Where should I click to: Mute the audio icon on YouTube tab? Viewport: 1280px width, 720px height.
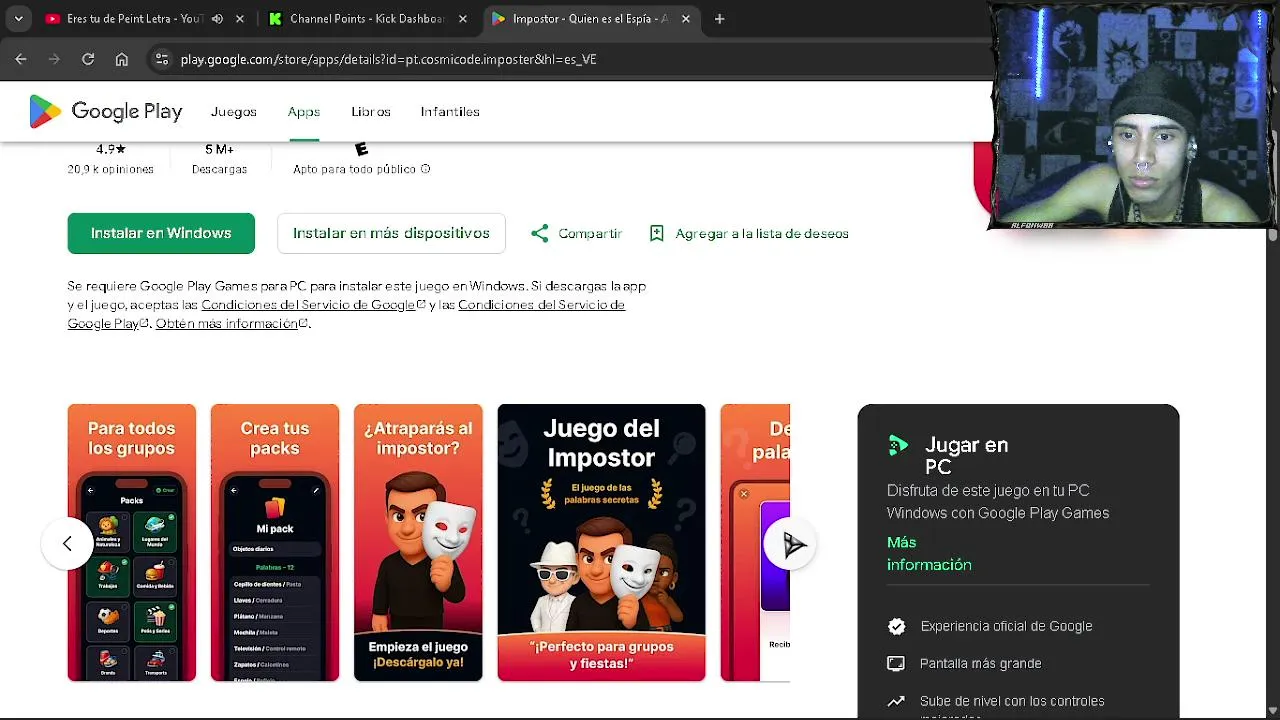click(x=217, y=19)
